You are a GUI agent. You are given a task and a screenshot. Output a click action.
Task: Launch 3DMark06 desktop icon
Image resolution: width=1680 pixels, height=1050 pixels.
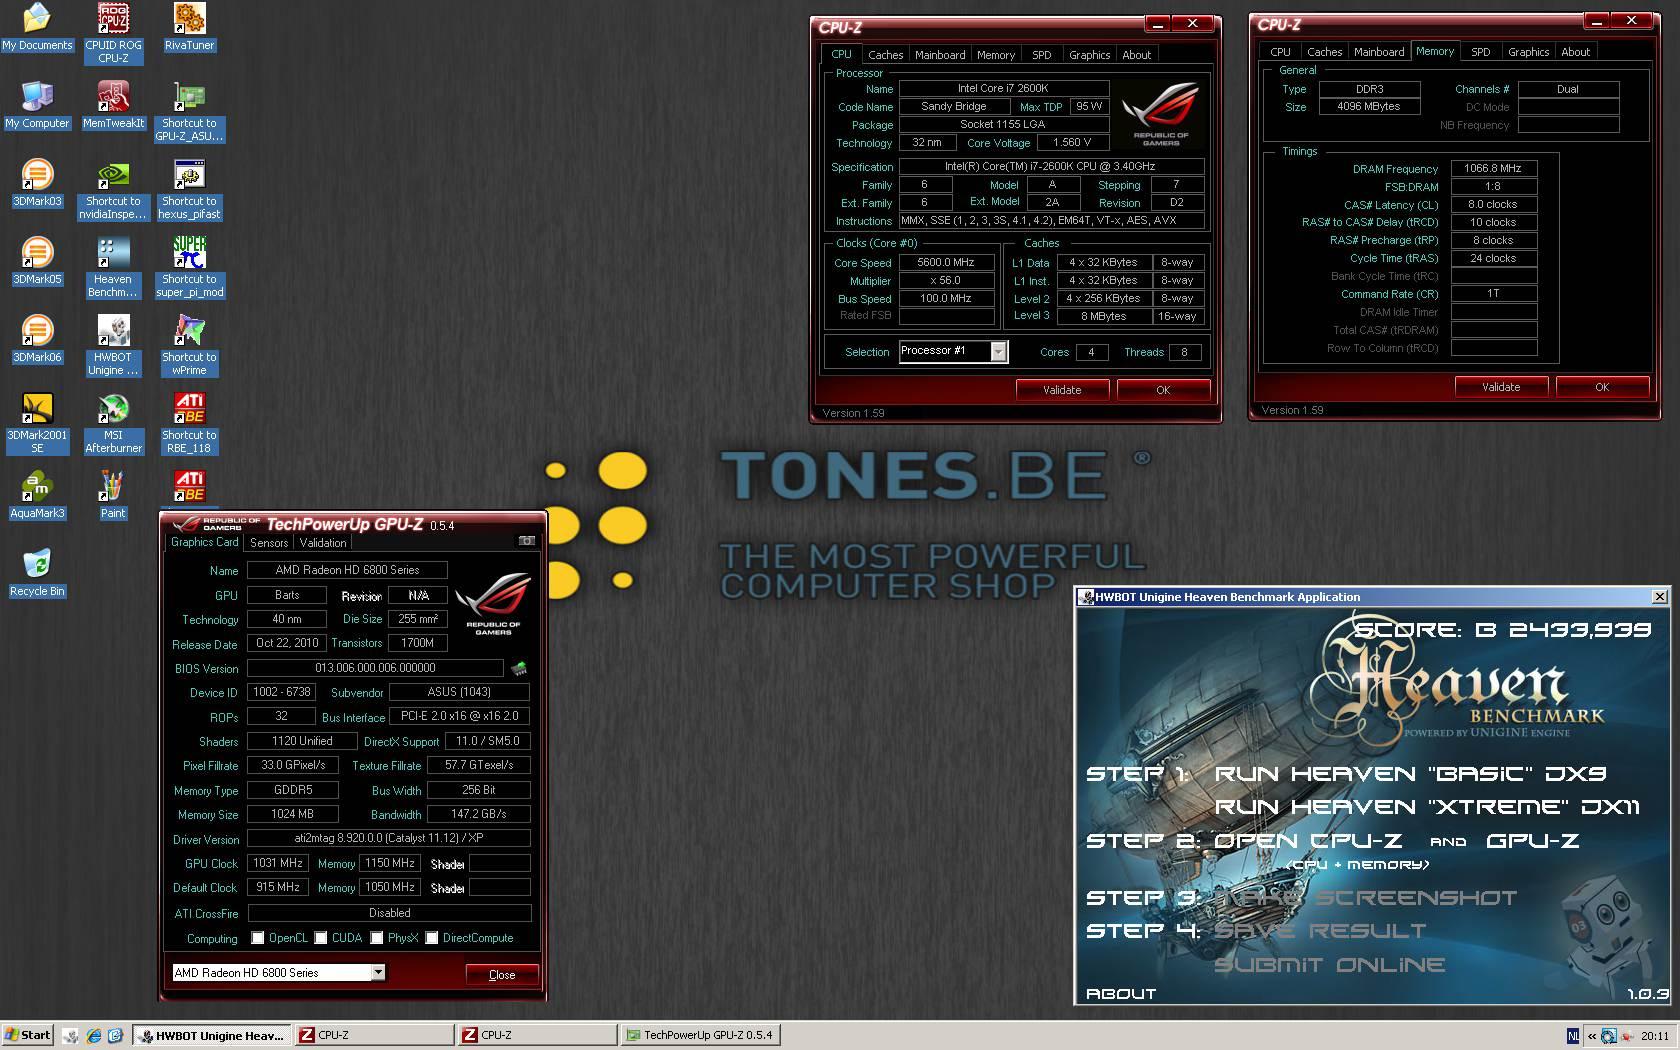[37, 339]
